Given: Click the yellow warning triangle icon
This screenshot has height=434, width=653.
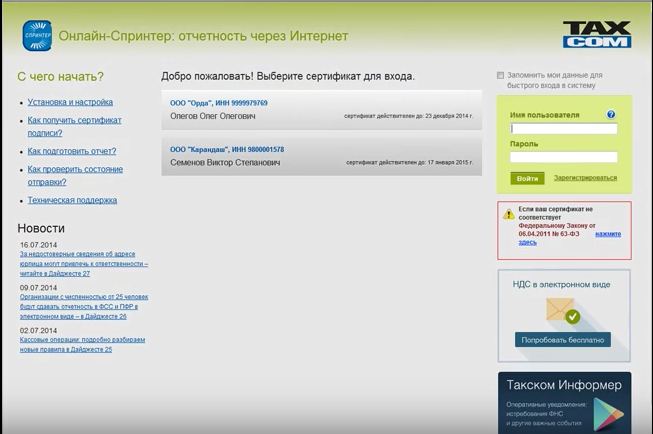Looking at the screenshot, I should [508, 214].
